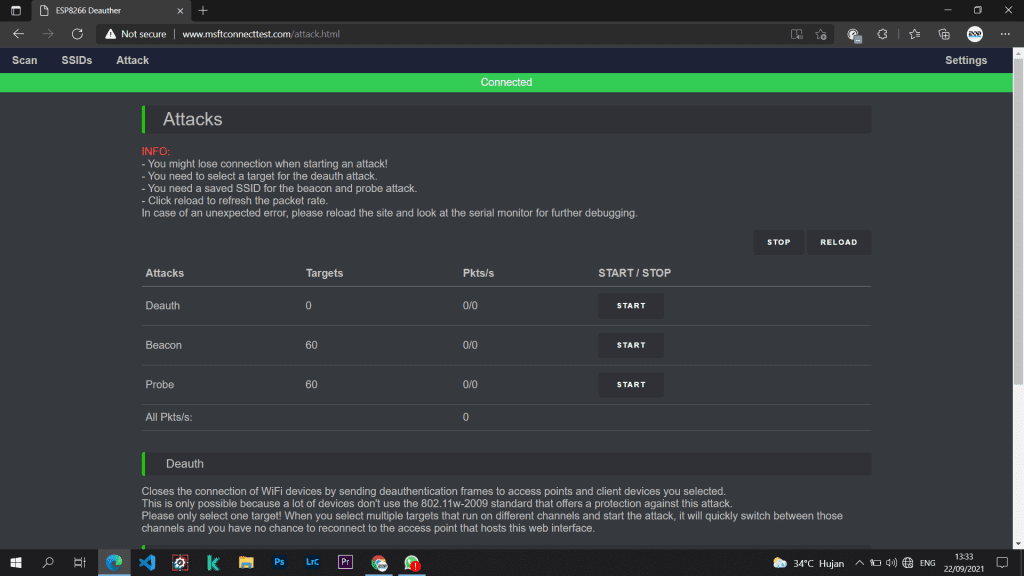Add this page to favorites
1024x576 pixels.
[x=821, y=34]
